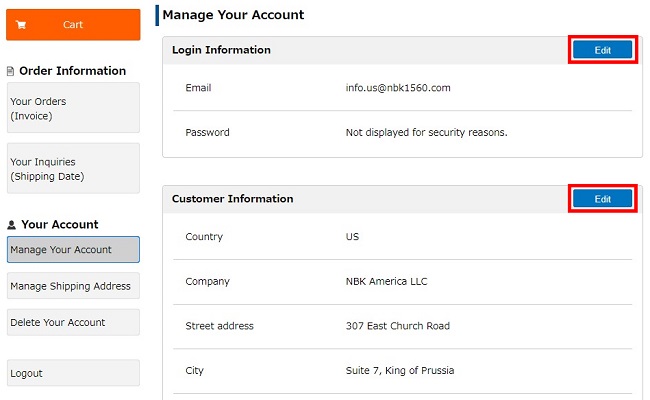Click the Company value NBK America LLC

coord(386,281)
